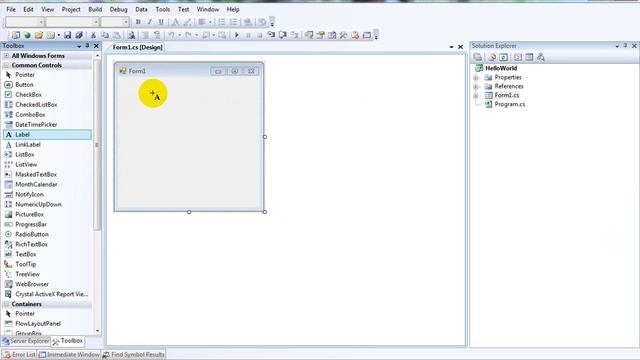The image size is (640, 360).
Task: Switch to the Form1.cs [Design] tab
Action: click(x=138, y=47)
